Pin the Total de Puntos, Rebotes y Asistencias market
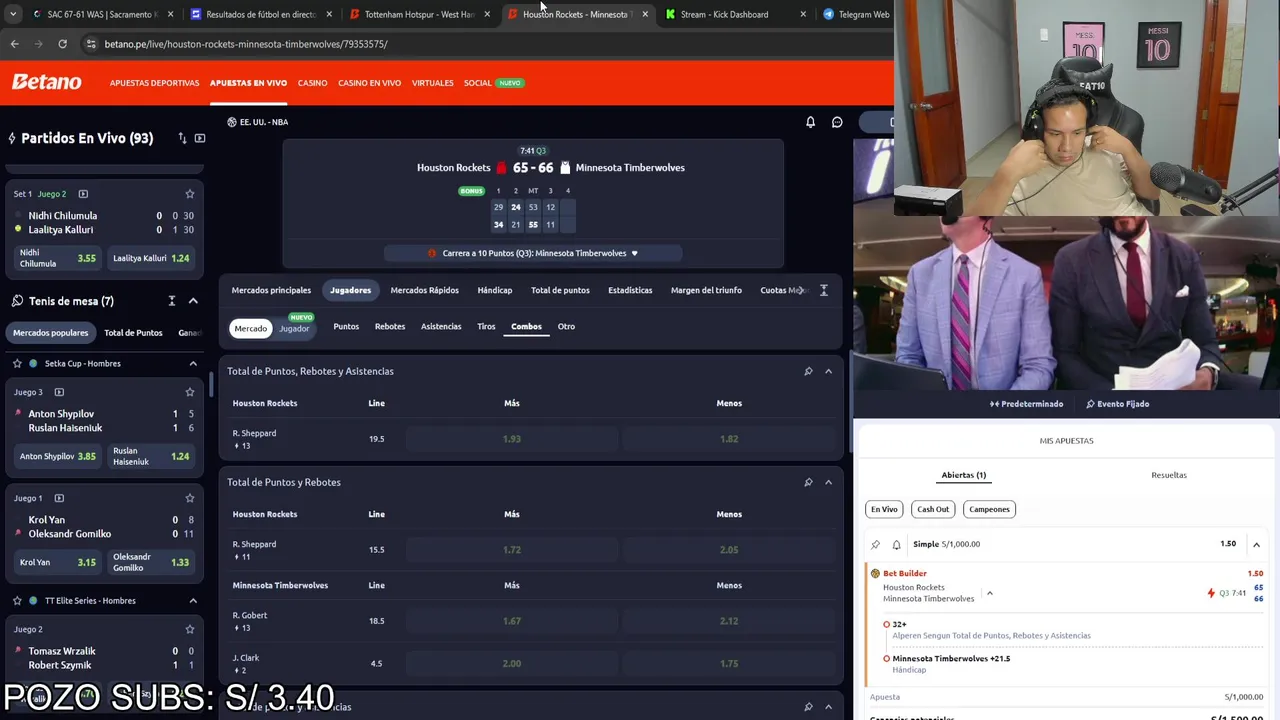This screenshot has width=1280, height=720. click(808, 371)
